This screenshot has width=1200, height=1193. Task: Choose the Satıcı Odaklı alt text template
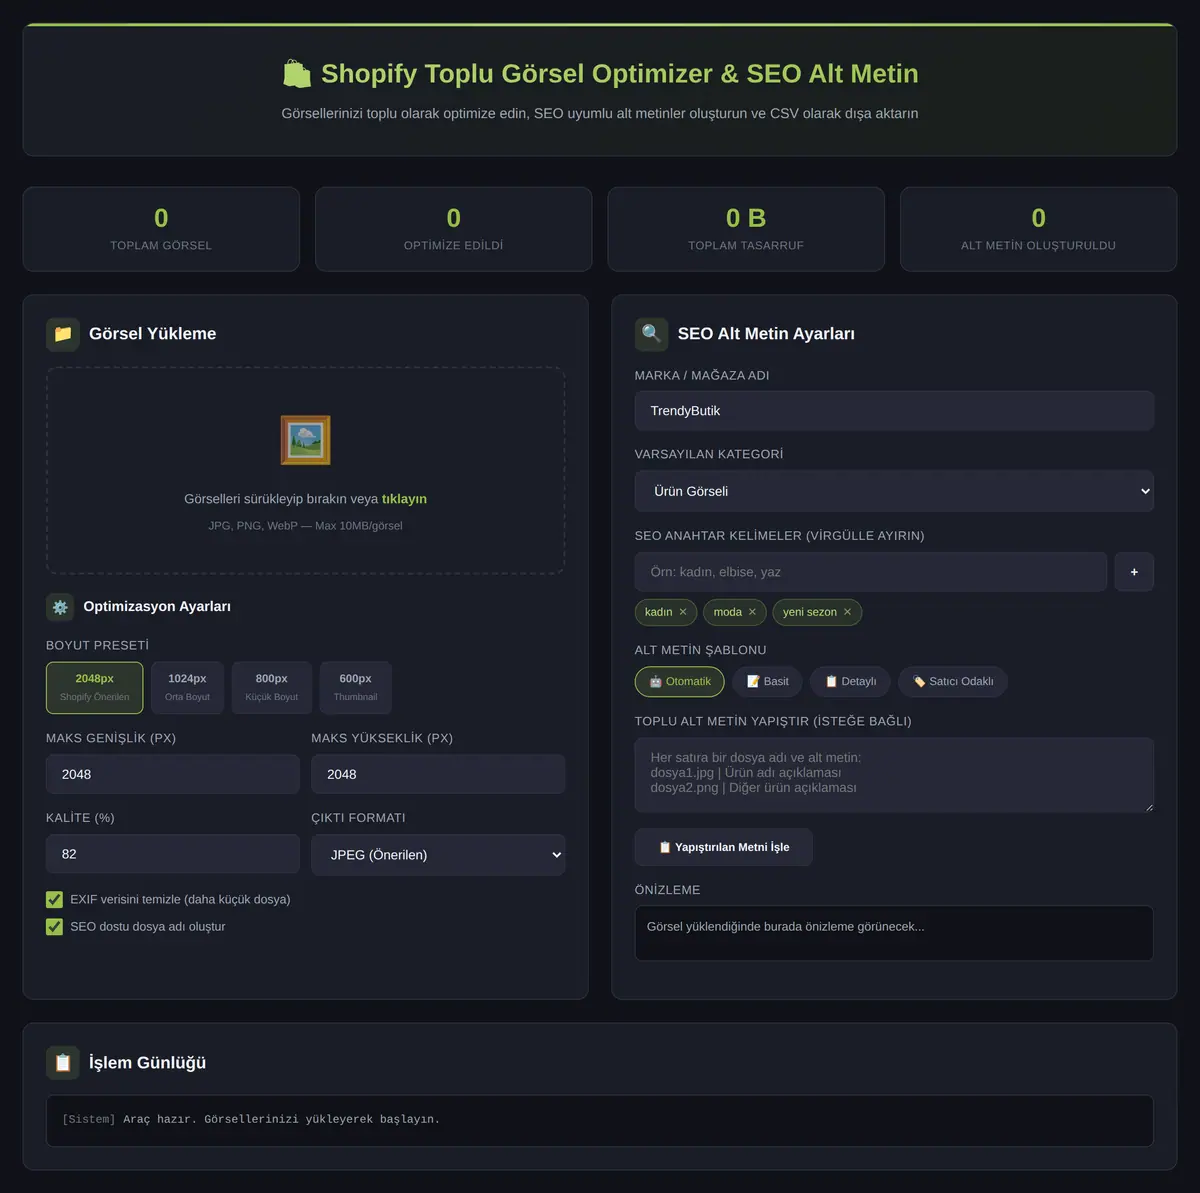click(953, 682)
